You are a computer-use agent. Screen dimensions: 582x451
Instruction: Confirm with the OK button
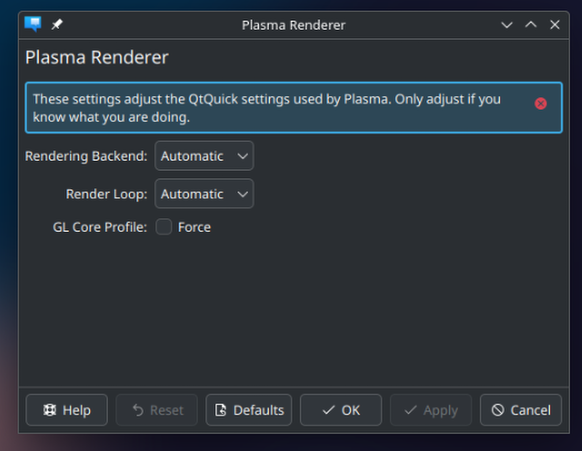341,410
